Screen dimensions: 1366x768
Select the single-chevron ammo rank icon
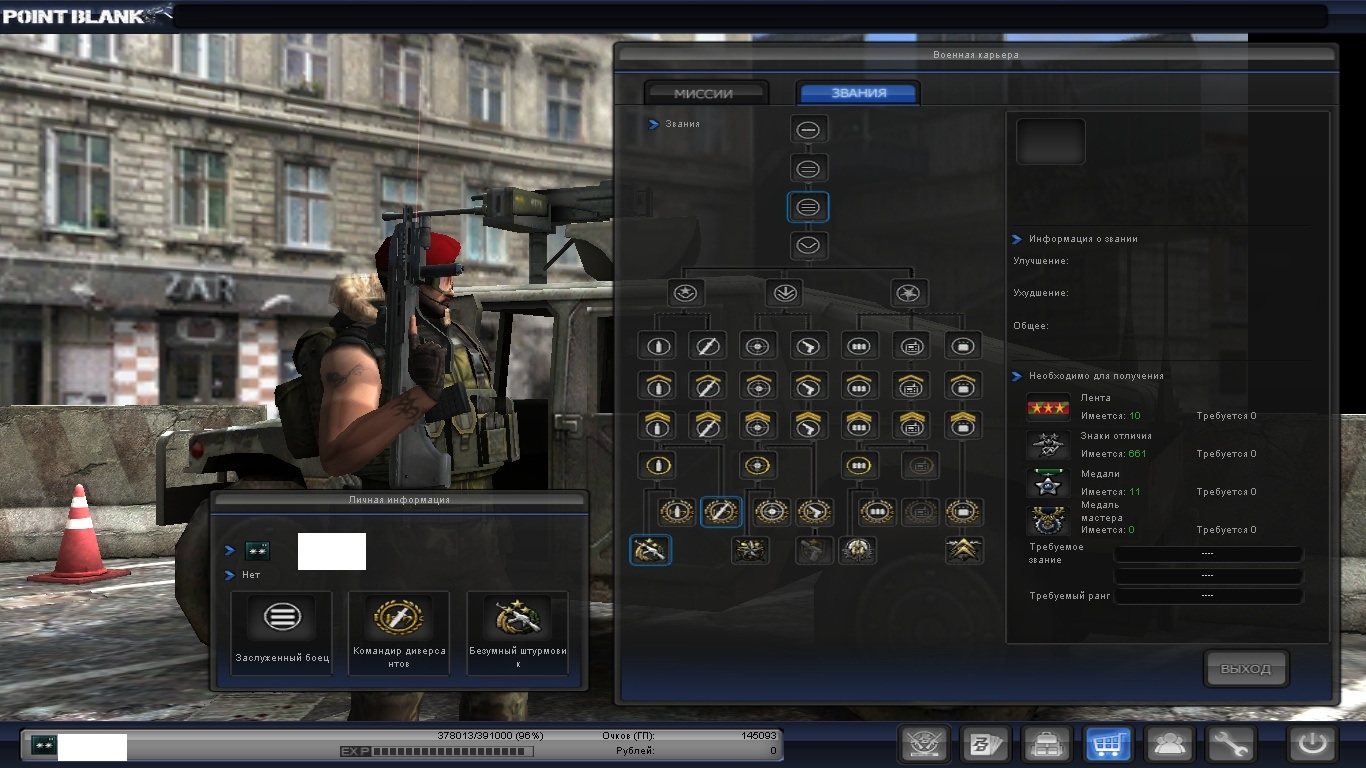pyautogui.click(x=859, y=385)
